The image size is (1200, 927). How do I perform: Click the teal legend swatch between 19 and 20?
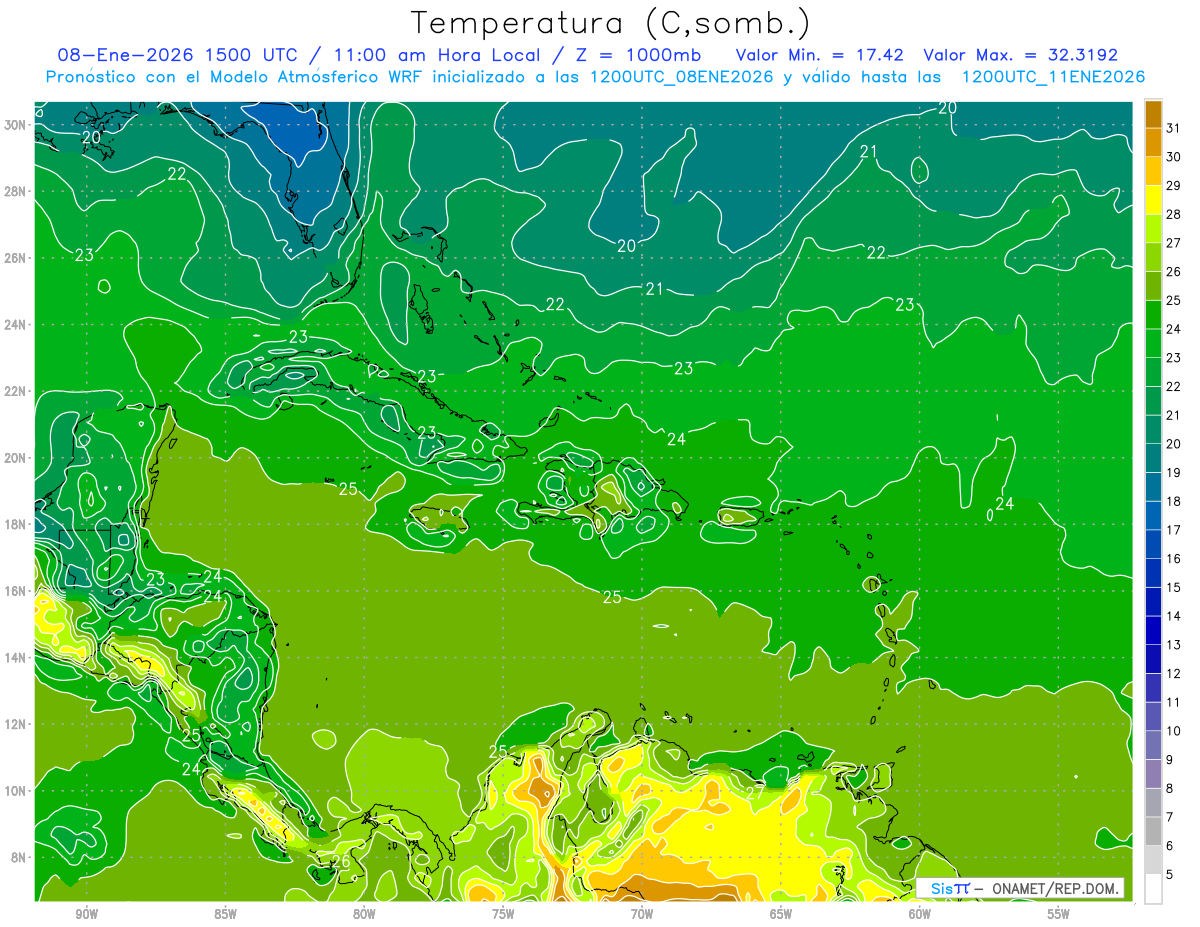[1153, 458]
